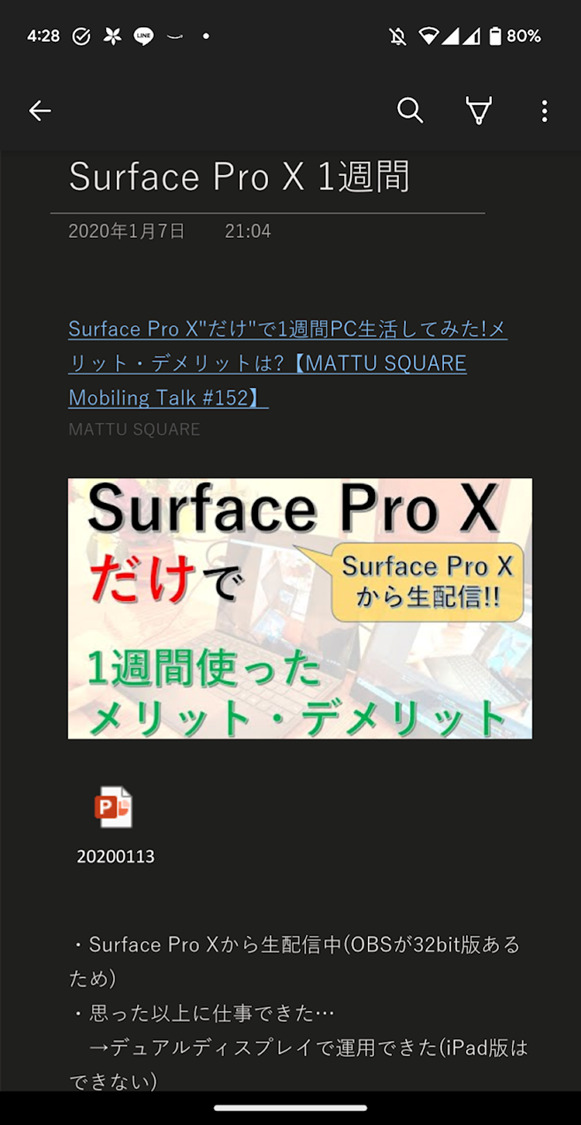
Task: Tap the battery 80% indicator
Action: [x=515, y=36]
